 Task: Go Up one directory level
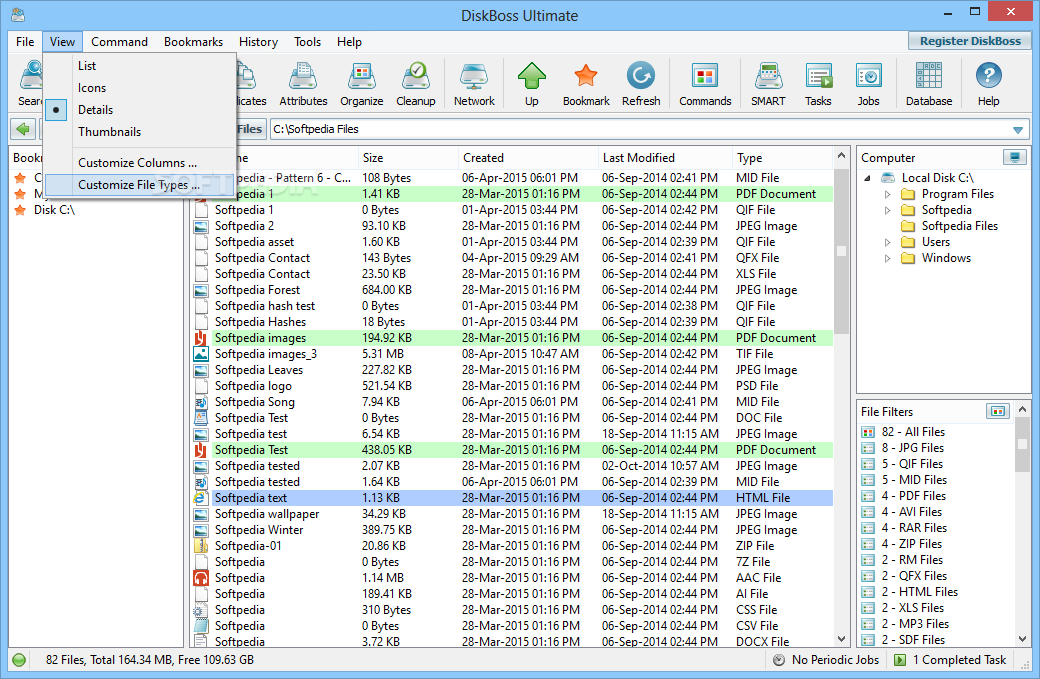(531, 84)
